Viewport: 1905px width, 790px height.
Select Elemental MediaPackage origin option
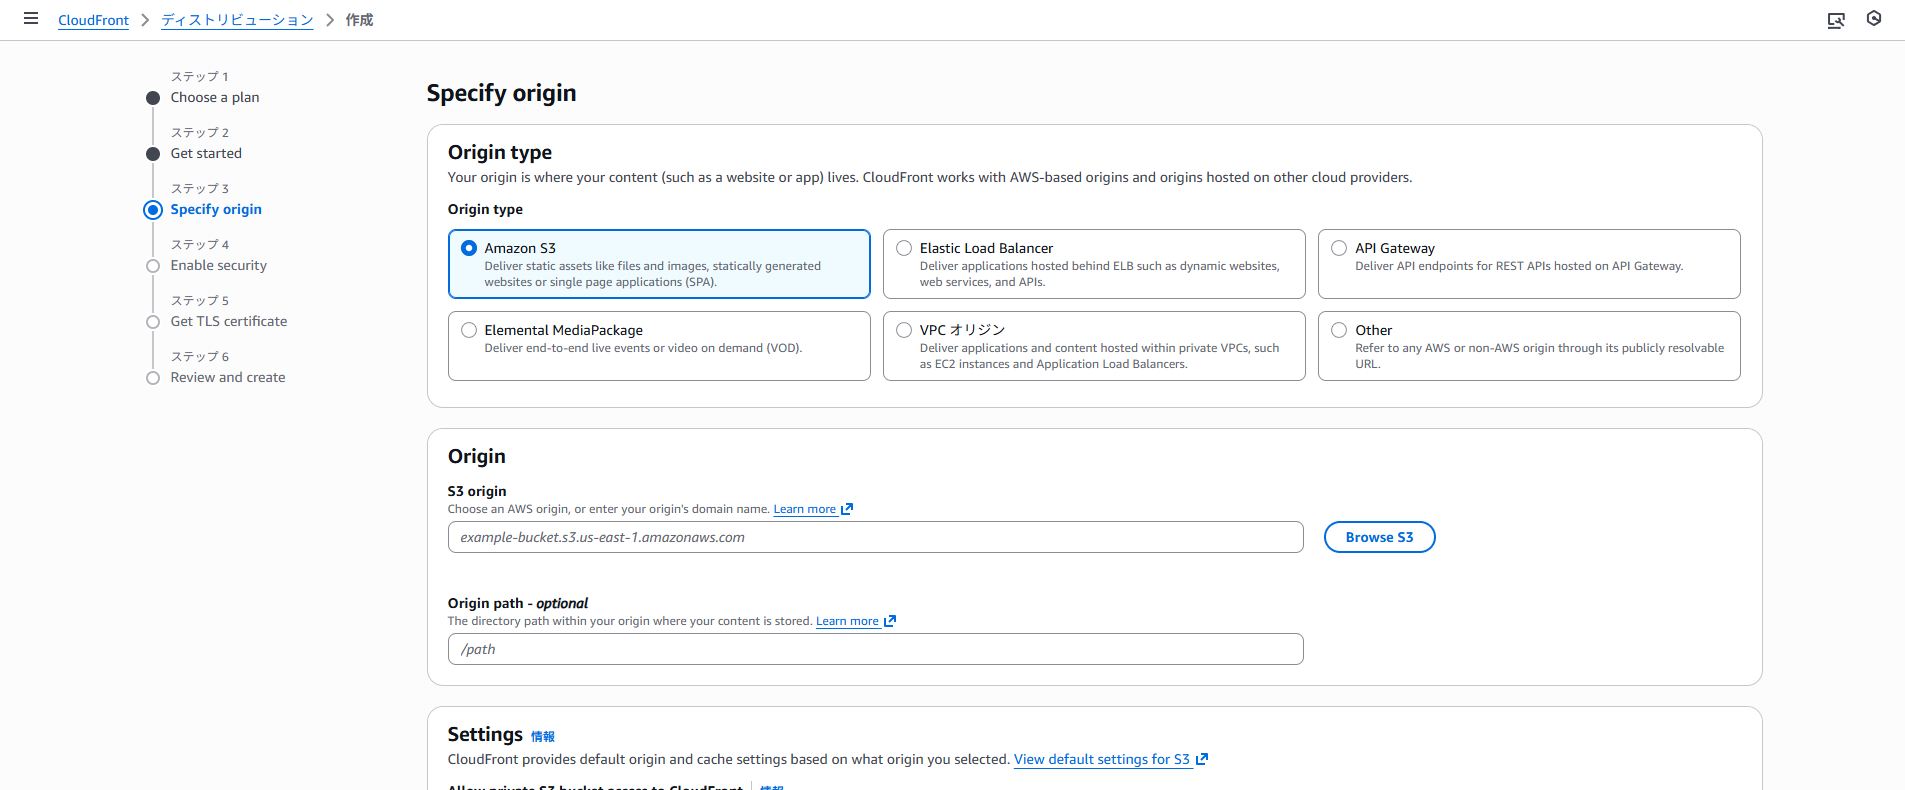(469, 330)
